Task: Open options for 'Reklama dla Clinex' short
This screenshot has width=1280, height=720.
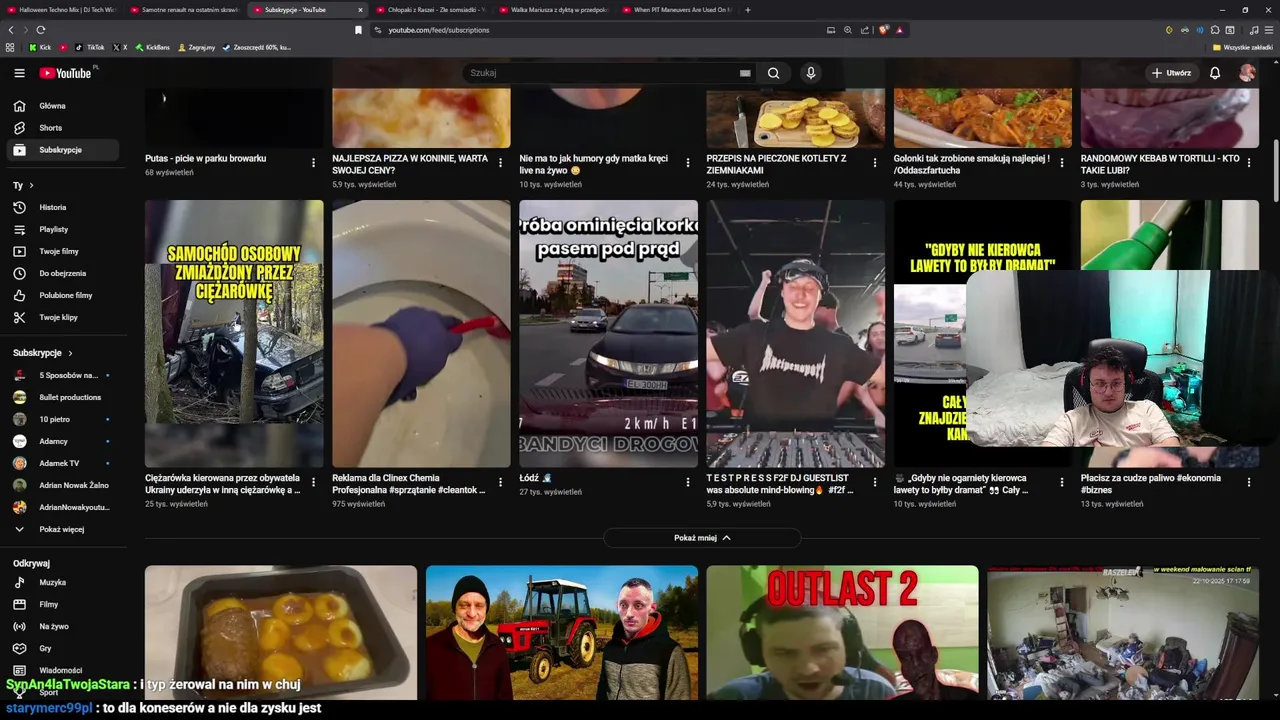Action: [x=500, y=482]
